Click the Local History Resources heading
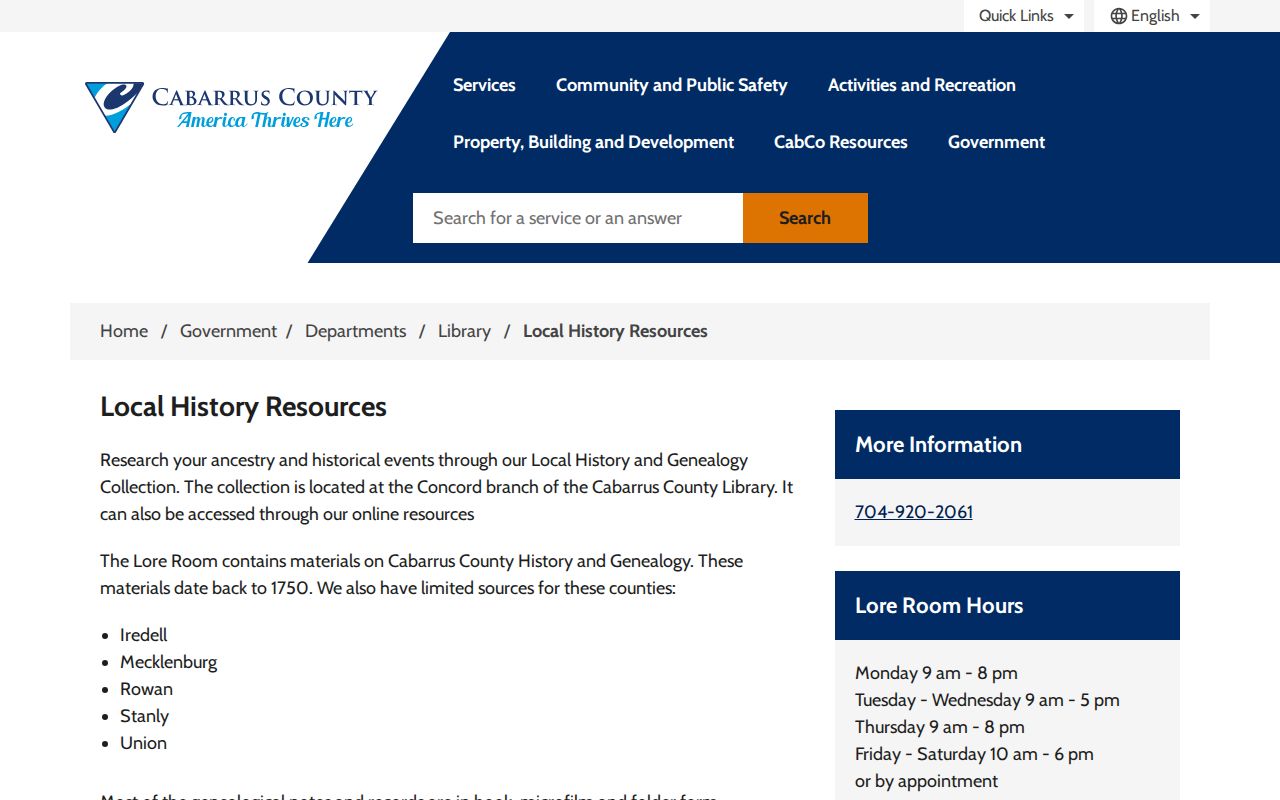 [243, 407]
